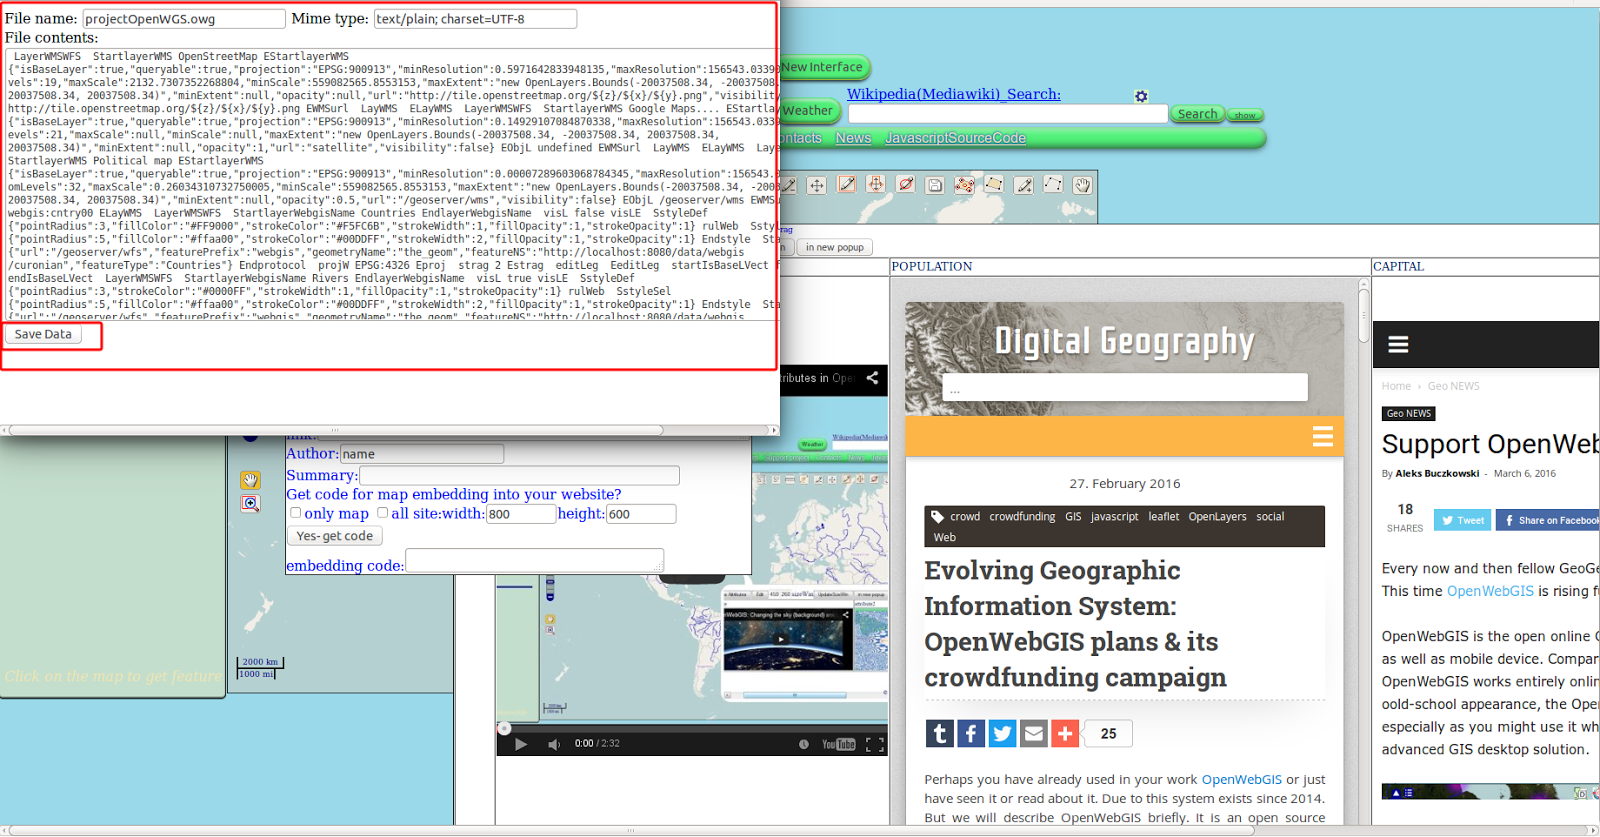Click the CAPITAL column header

click(1398, 266)
